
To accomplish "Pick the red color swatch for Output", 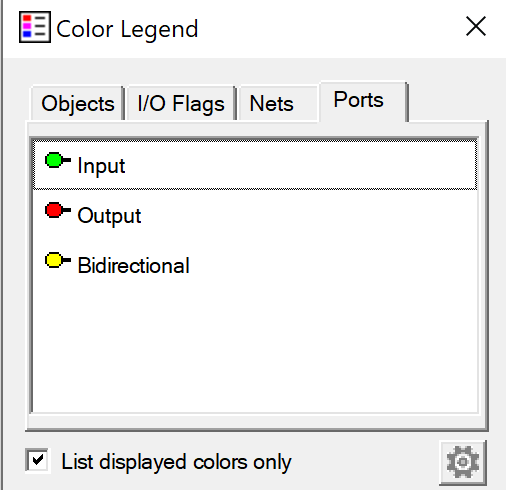I will coord(54,210).
